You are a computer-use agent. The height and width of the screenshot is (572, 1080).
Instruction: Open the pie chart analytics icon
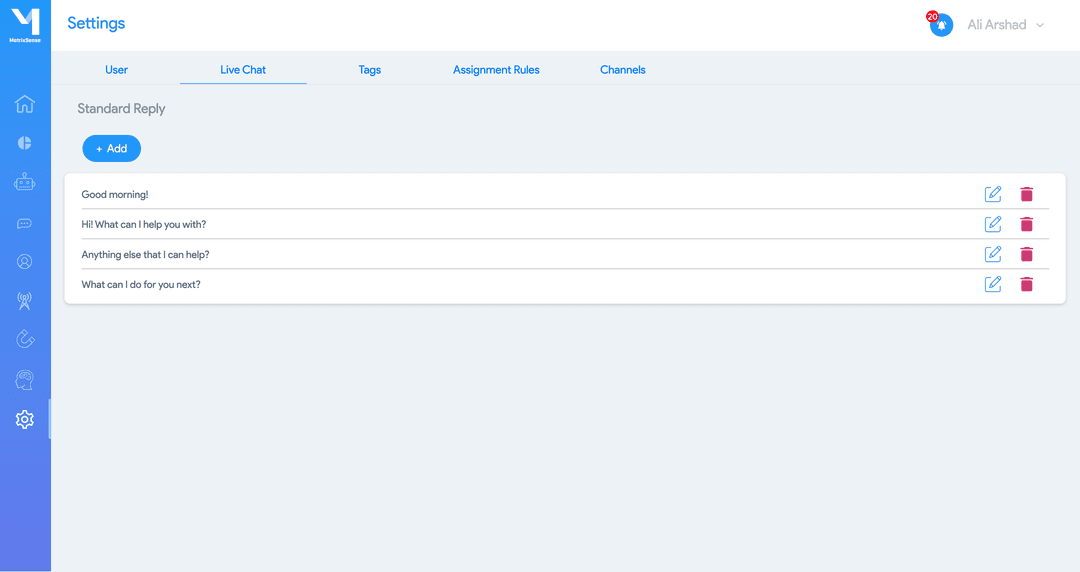pyautogui.click(x=25, y=143)
